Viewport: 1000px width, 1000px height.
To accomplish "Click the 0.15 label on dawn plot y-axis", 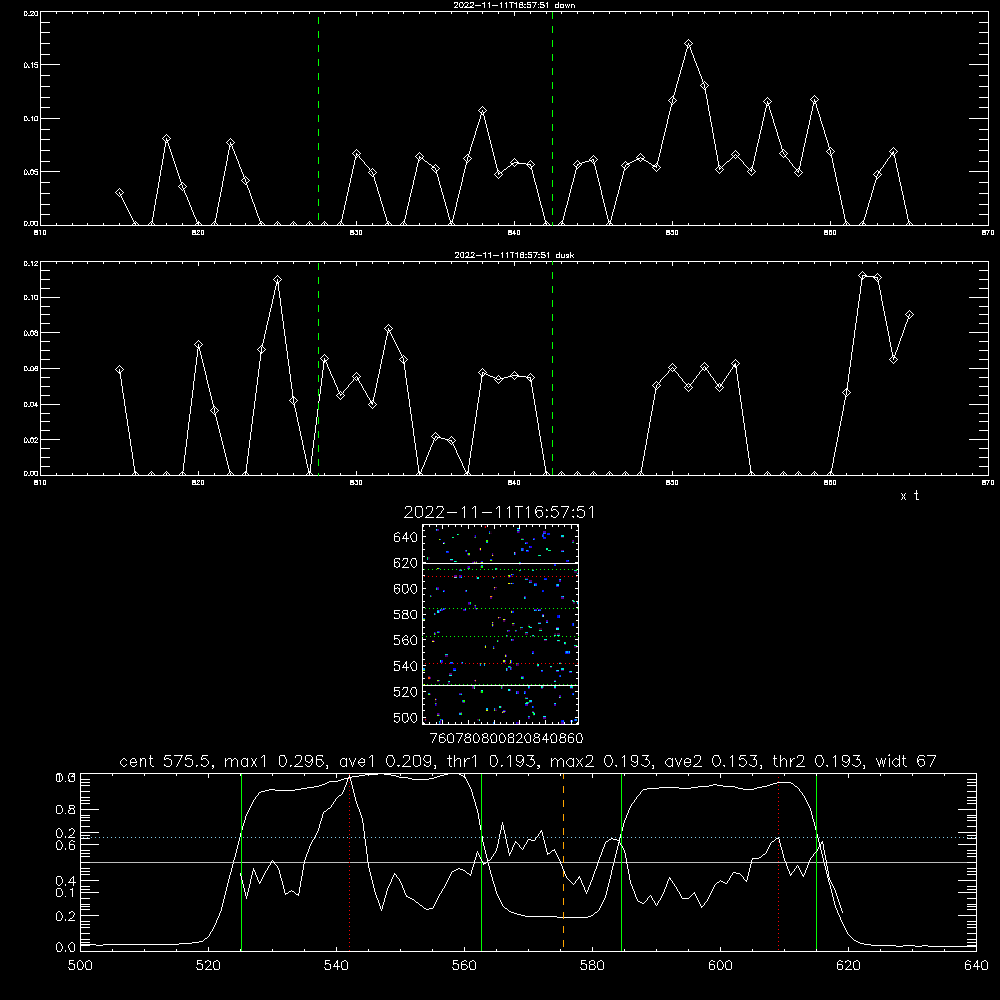I will [x=31, y=66].
